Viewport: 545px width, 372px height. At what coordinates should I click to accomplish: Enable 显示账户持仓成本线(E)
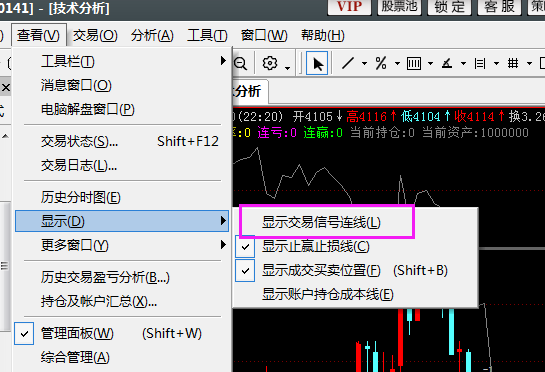(356, 294)
